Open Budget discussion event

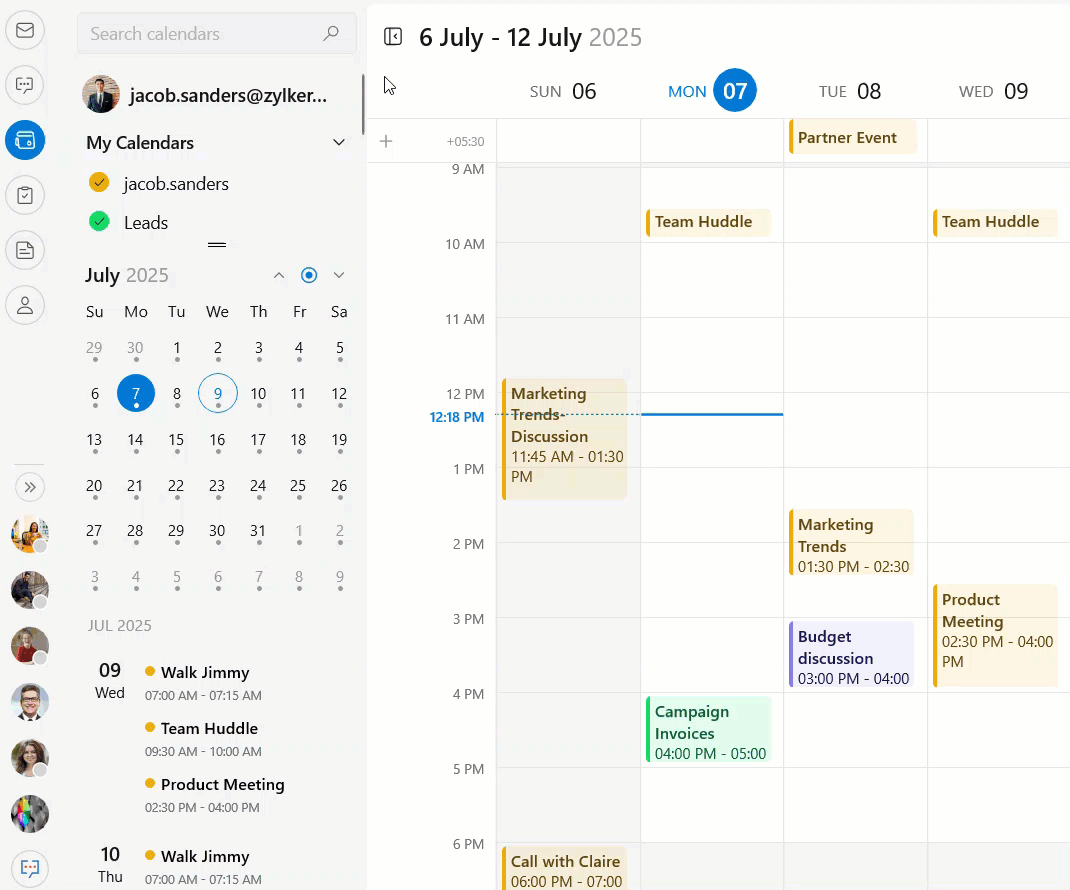[x=851, y=654]
